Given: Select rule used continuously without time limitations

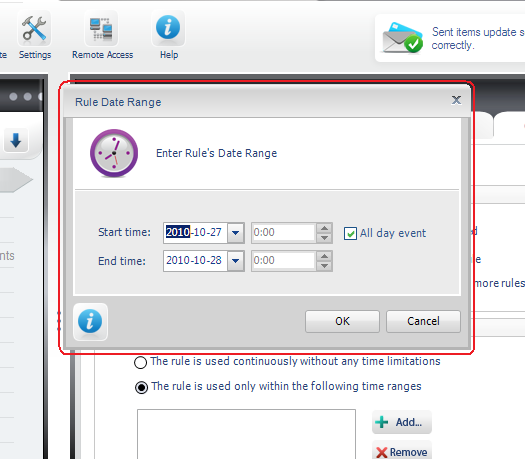Looking at the screenshot, I should 140,362.
